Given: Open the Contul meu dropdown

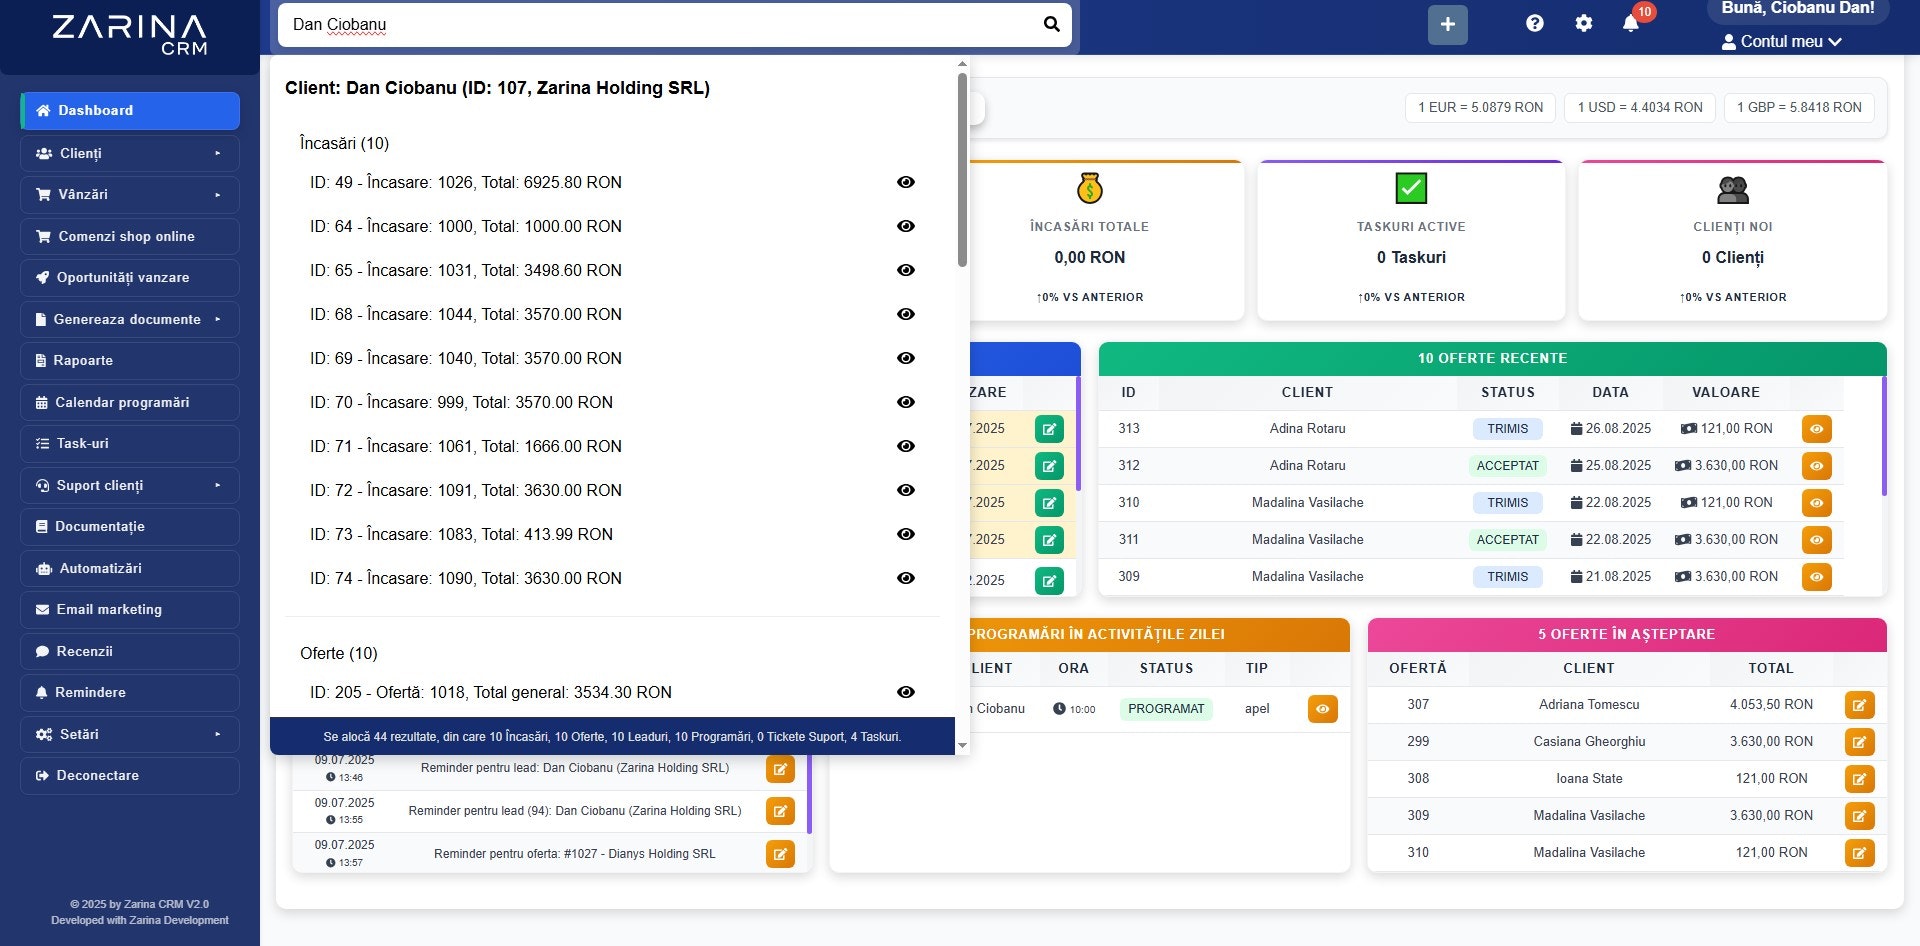Looking at the screenshot, I should [x=1781, y=41].
